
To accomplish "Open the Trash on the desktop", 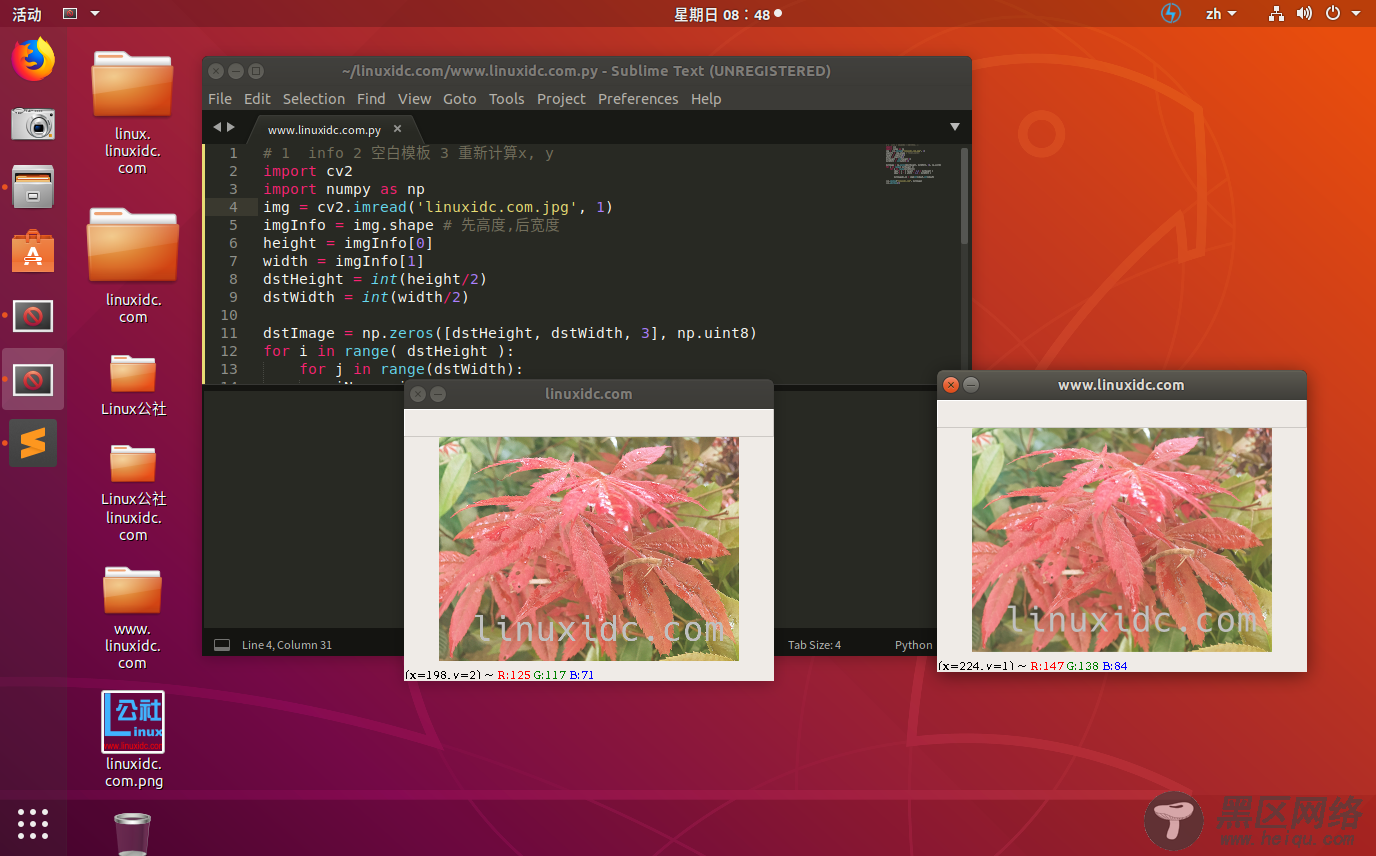I will coord(132,833).
